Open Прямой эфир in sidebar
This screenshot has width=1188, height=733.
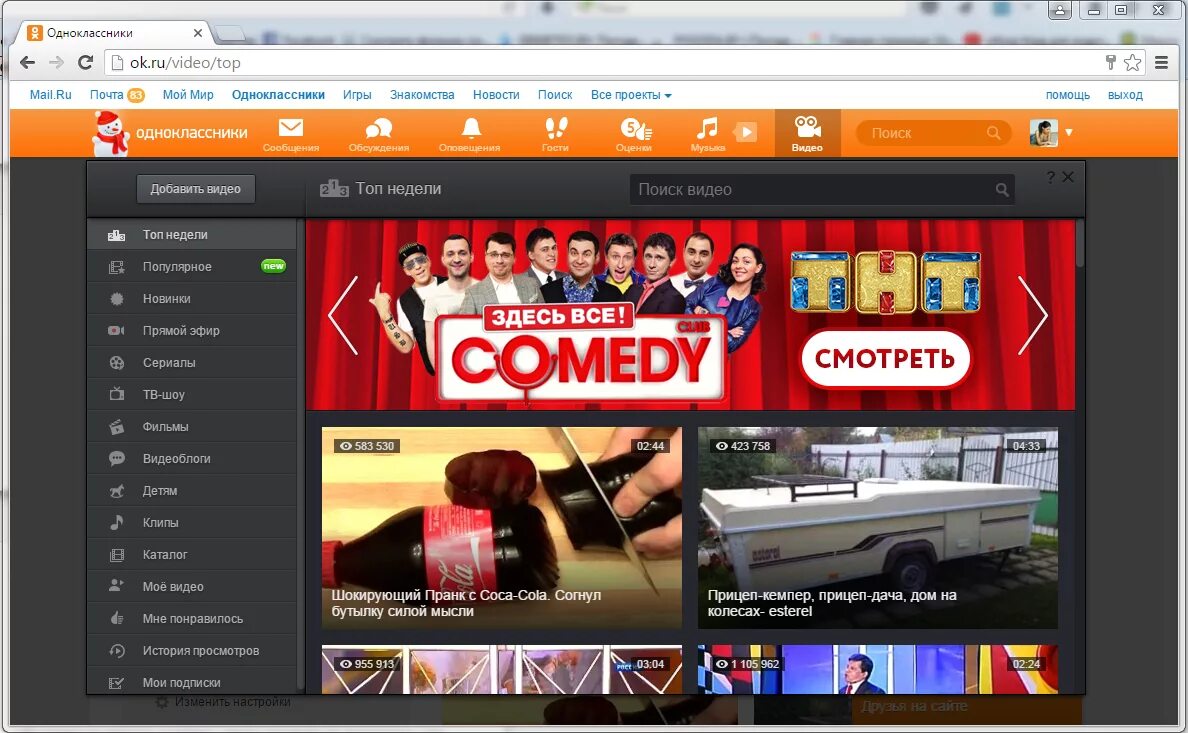point(192,330)
